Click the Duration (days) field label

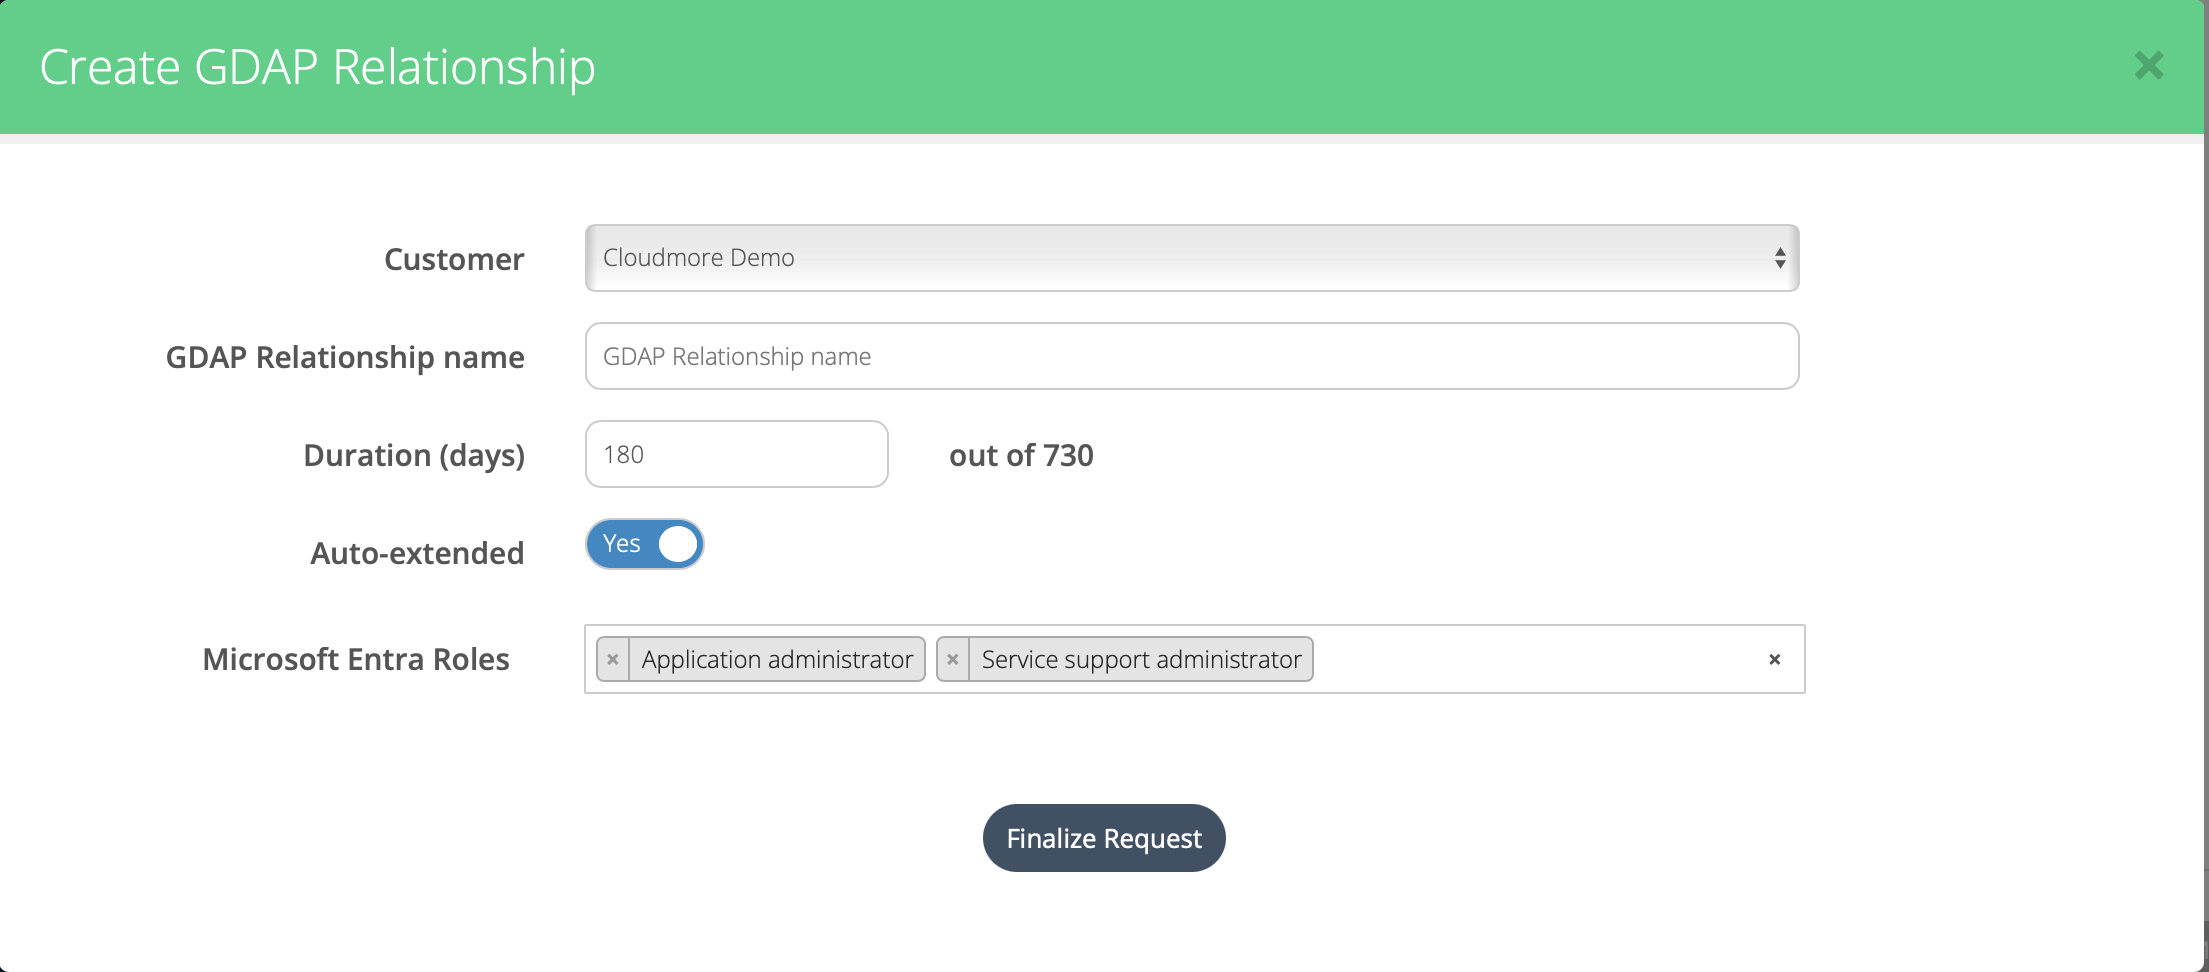(414, 455)
